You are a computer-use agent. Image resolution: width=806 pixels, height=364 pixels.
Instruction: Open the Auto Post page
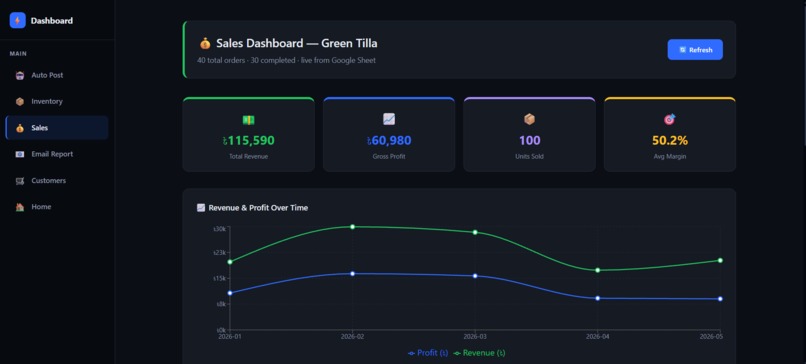pos(57,76)
